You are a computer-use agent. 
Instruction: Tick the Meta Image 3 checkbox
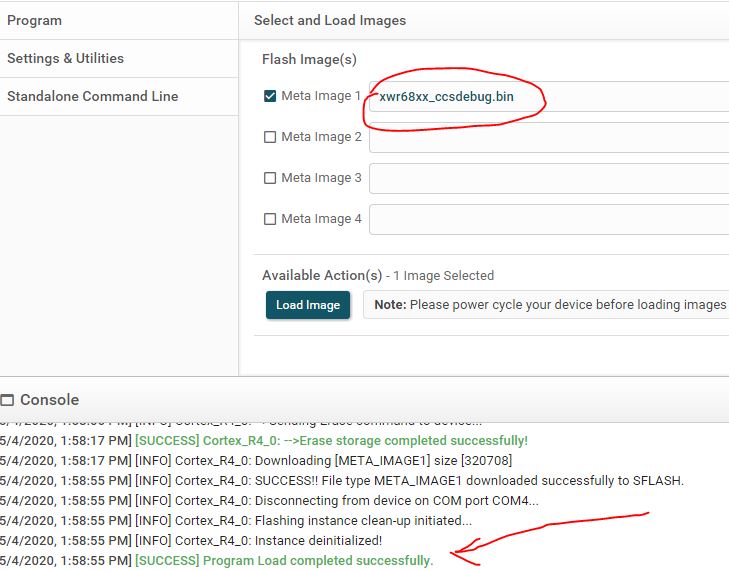tap(270, 178)
